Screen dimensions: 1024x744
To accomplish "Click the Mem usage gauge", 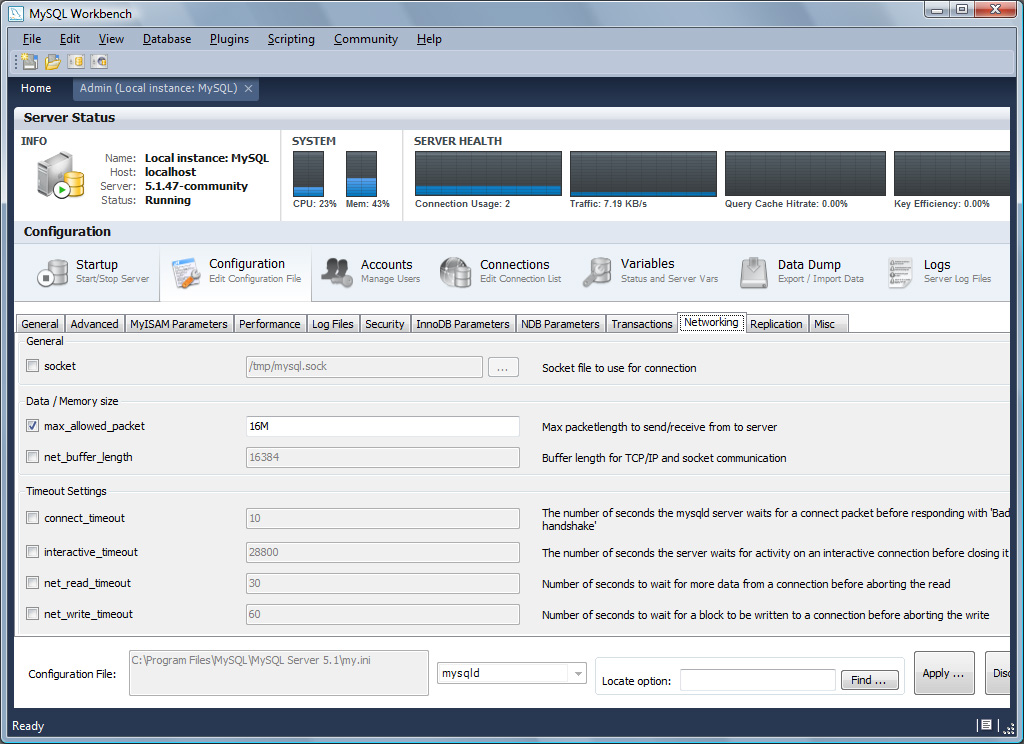I will click(361, 174).
